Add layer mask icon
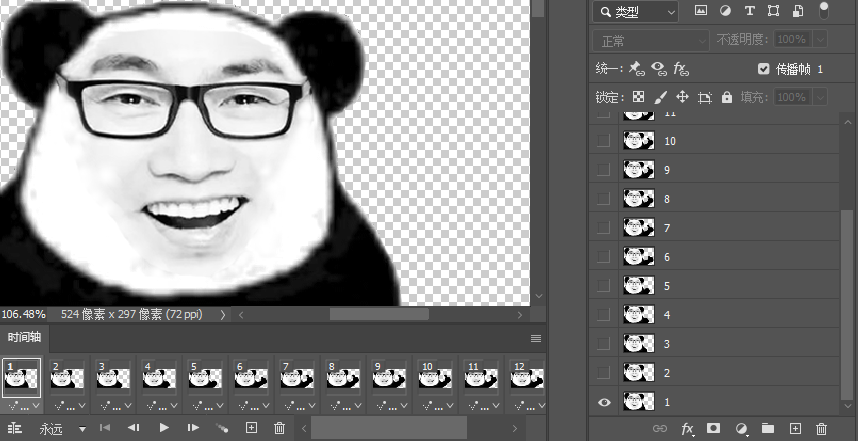This screenshot has width=858, height=441. [713, 428]
